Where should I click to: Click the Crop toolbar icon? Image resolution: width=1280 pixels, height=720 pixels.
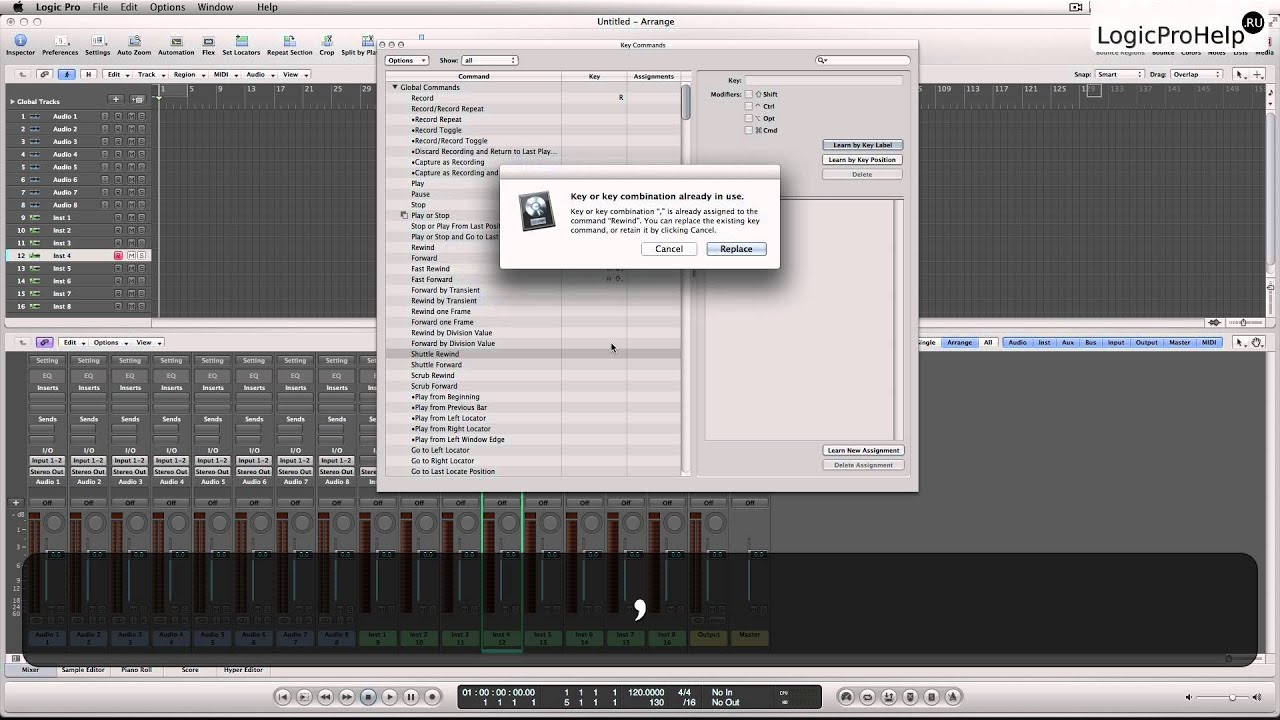click(x=327, y=45)
